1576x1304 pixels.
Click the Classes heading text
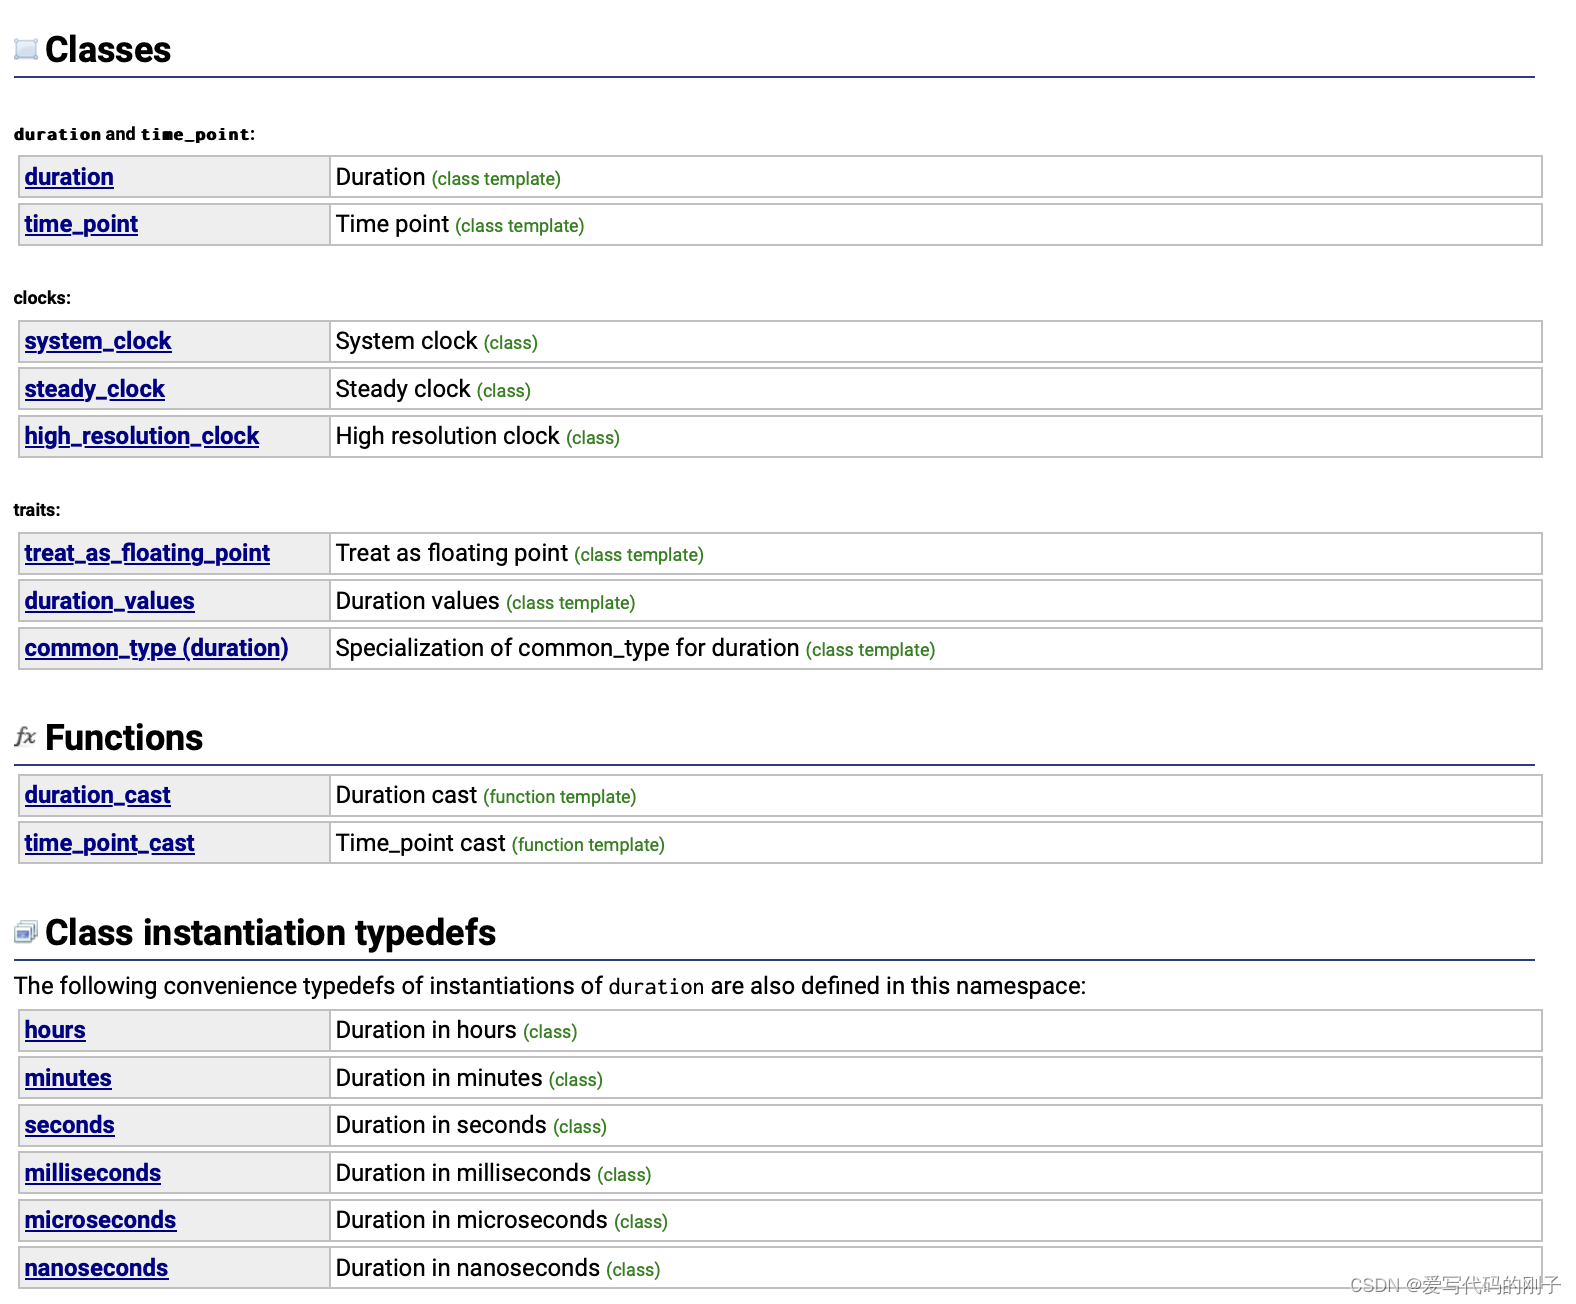tap(108, 50)
